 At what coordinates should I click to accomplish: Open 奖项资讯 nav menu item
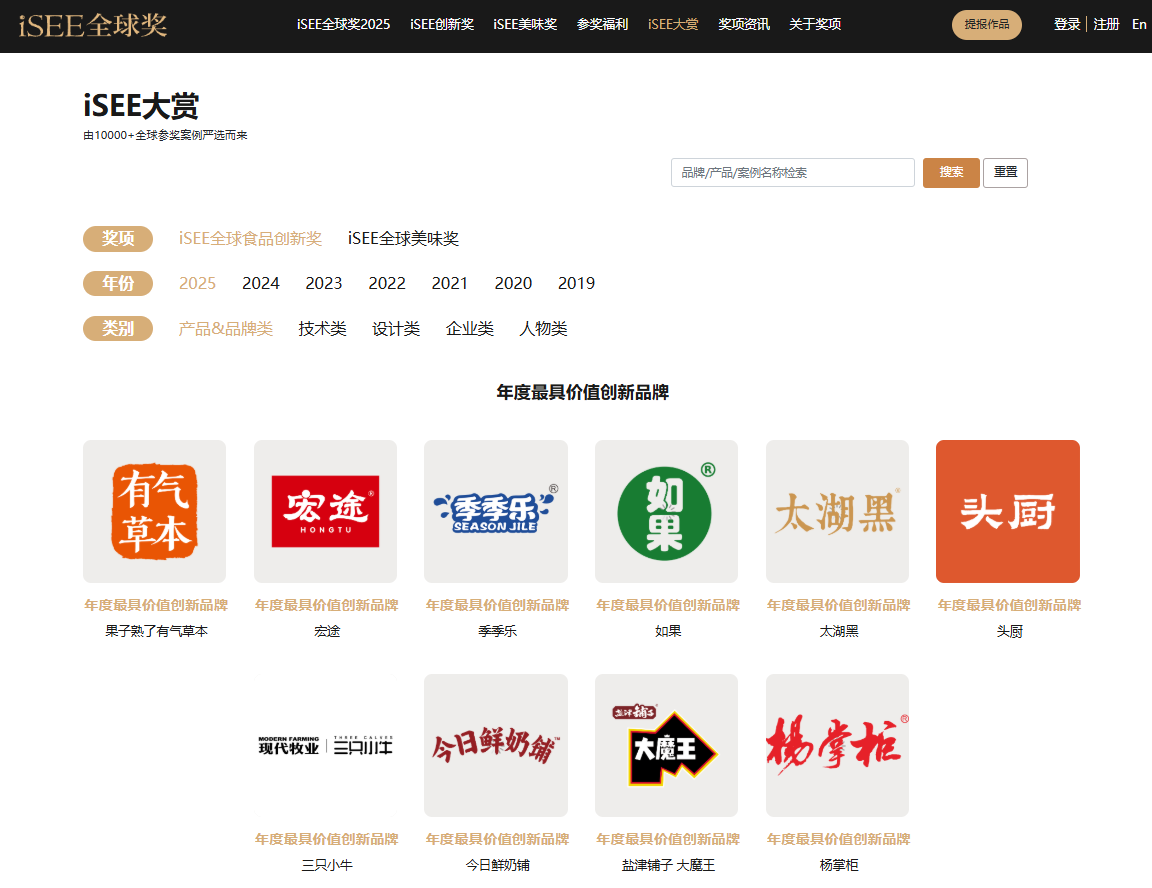pyautogui.click(x=744, y=24)
